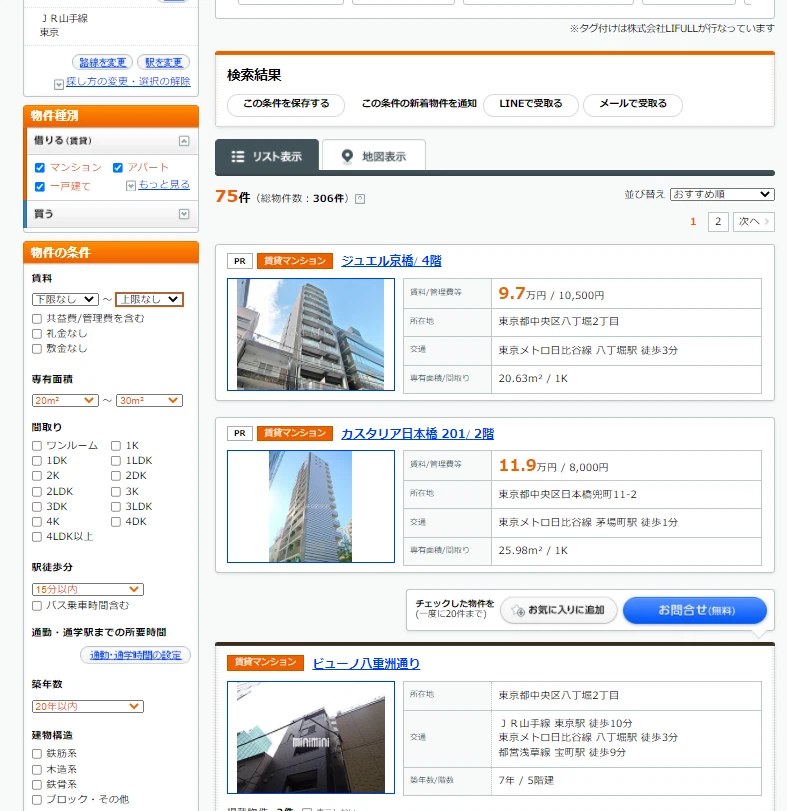The width and height of the screenshot is (787, 811).
Task: Open ジュエル京橋/ 4階 listing link
Action: pos(391,261)
